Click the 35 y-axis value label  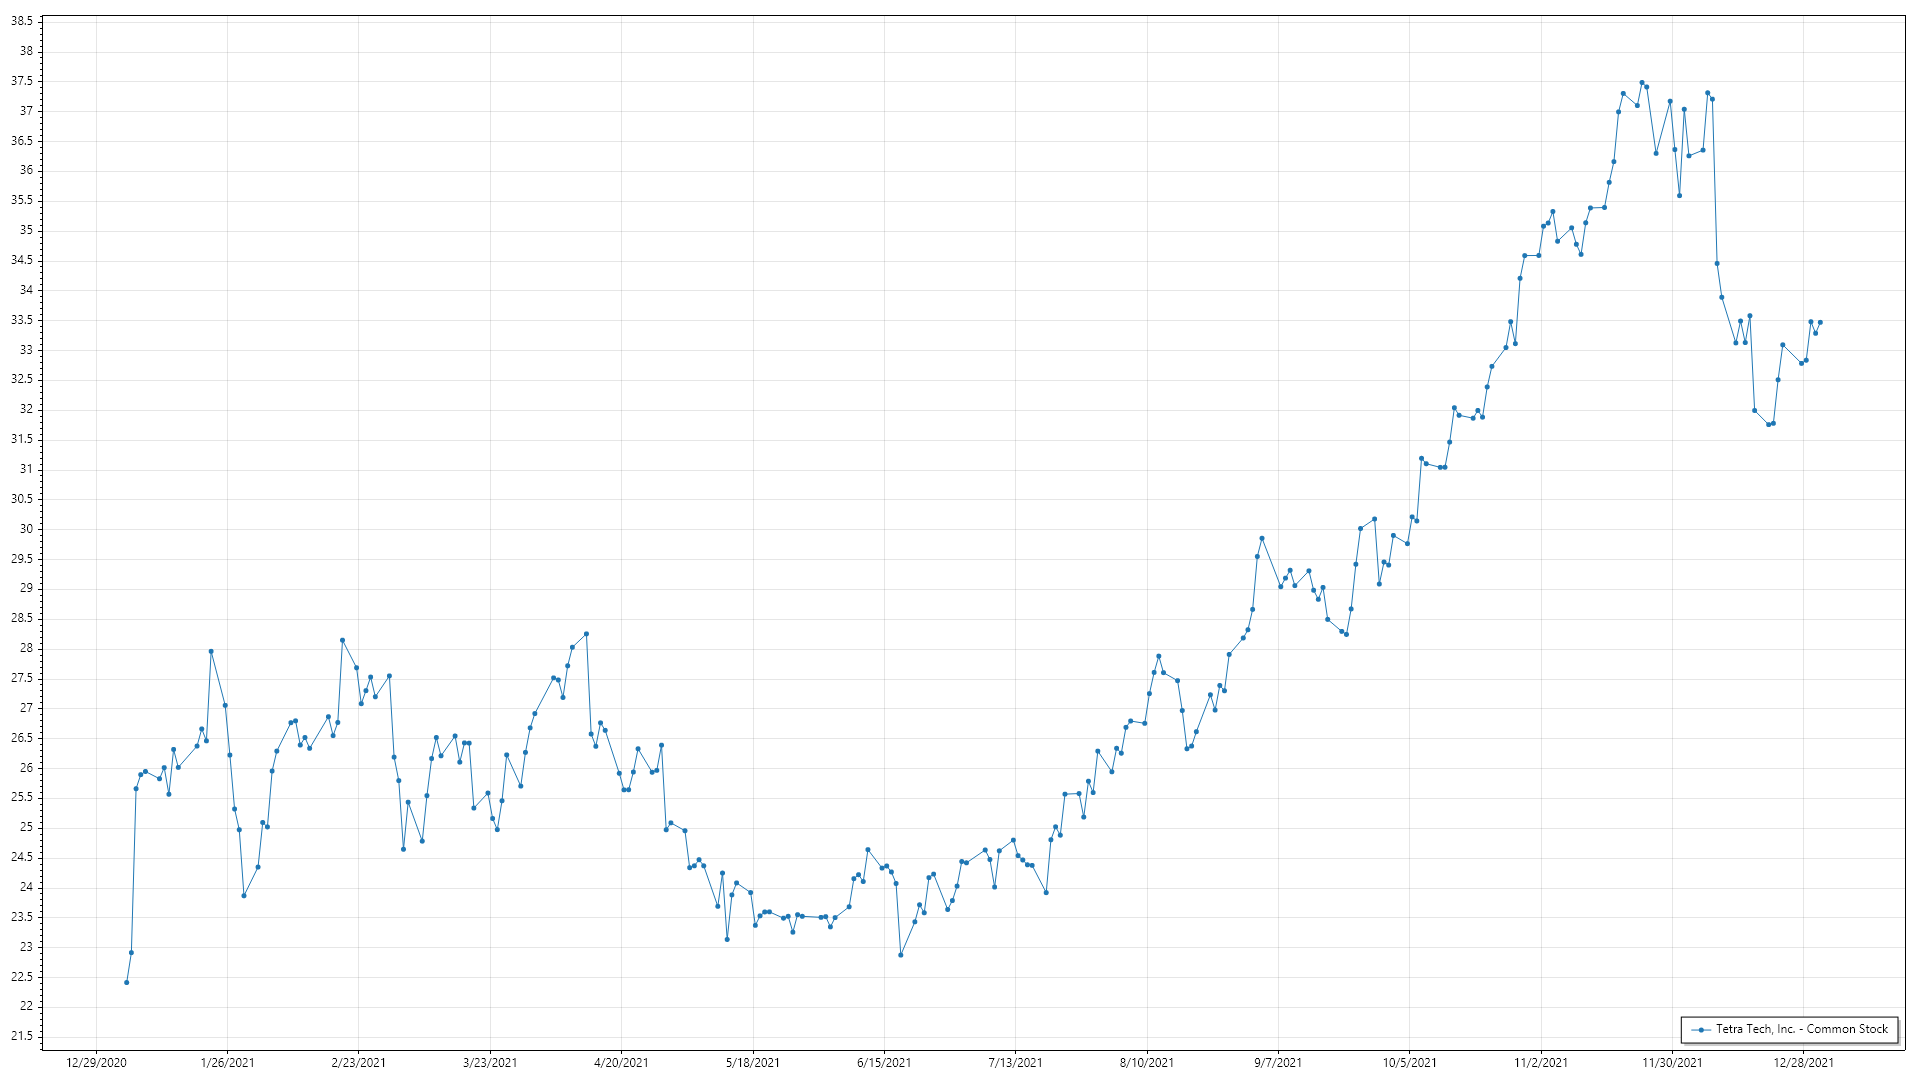pyautogui.click(x=26, y=230)
